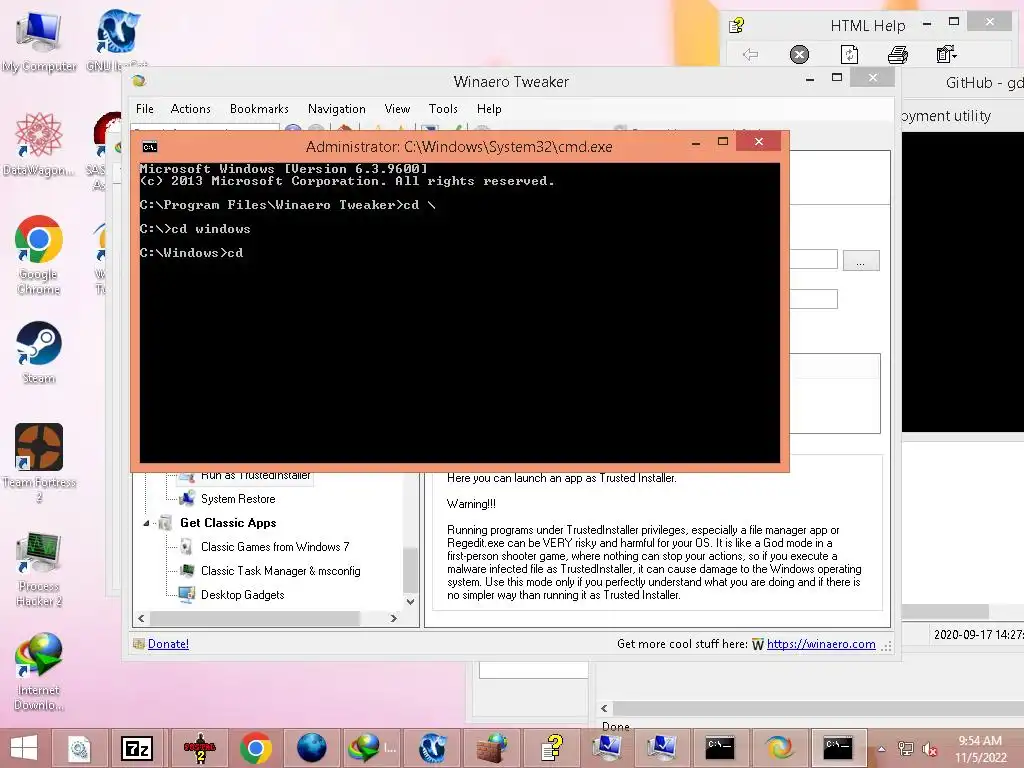Open Google Chrome from the taskbar
Viewport: 1024px width, 768px height.
coord(256,748)
